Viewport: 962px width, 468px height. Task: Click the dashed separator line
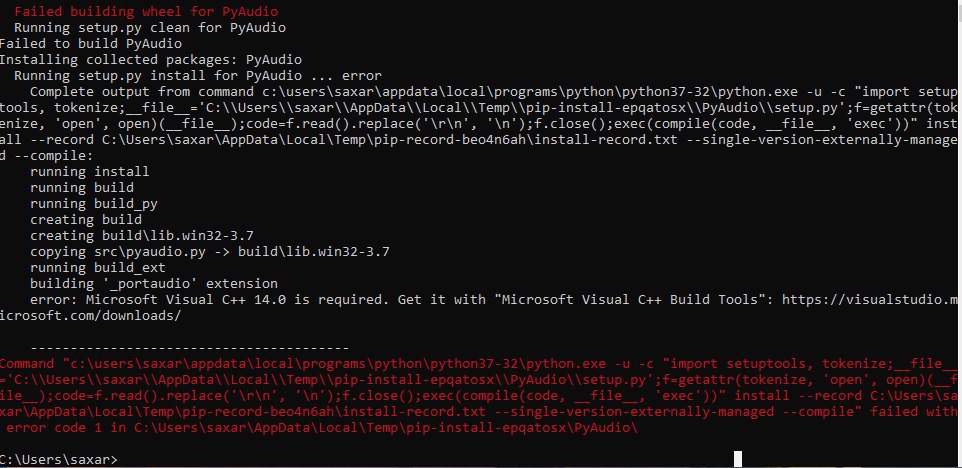[x=190, y=348]
